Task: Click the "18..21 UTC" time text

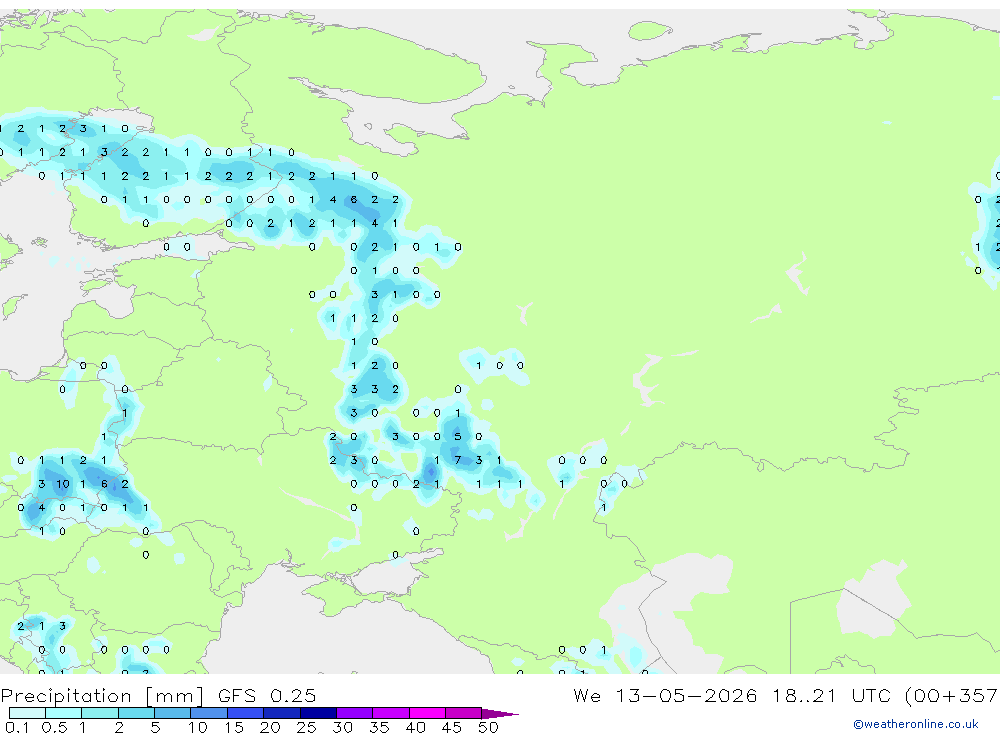Action: [834, 695]
